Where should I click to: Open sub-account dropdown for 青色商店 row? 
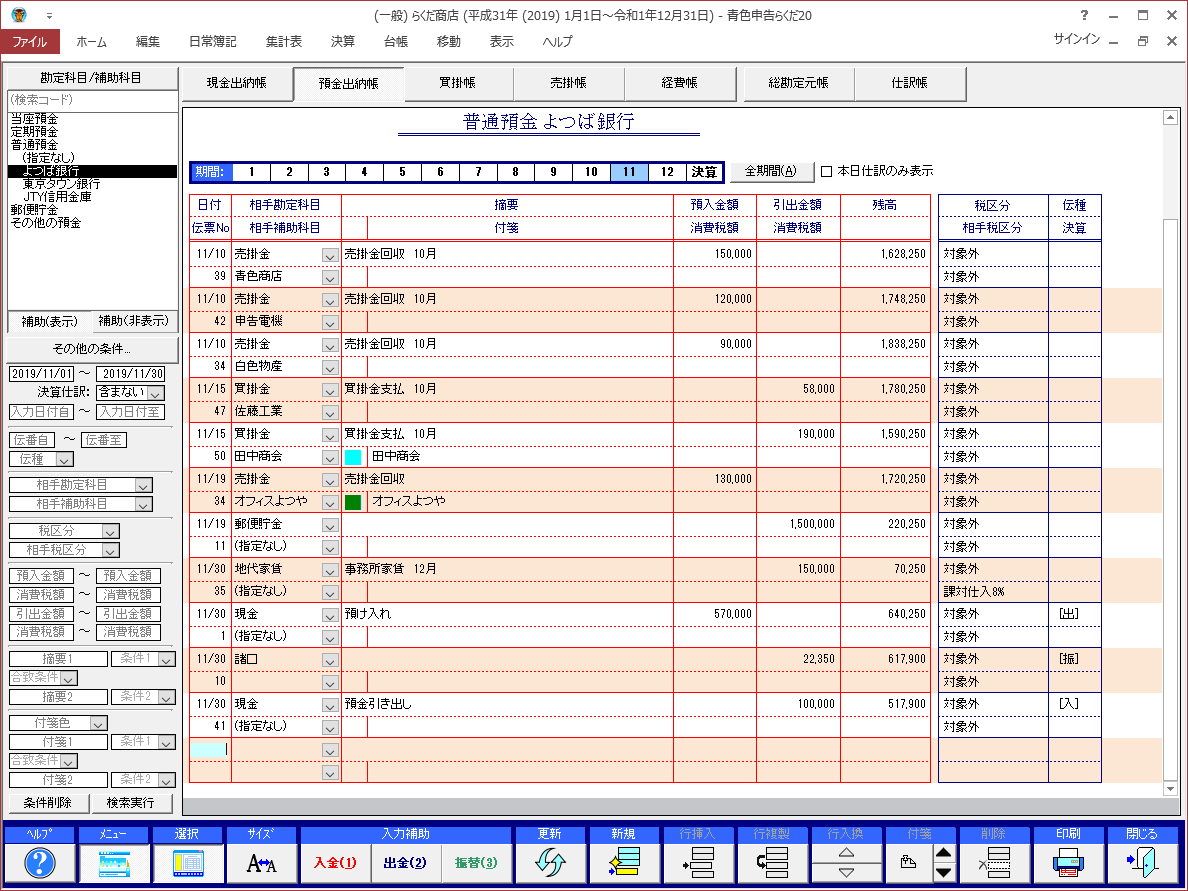(330, 278)
